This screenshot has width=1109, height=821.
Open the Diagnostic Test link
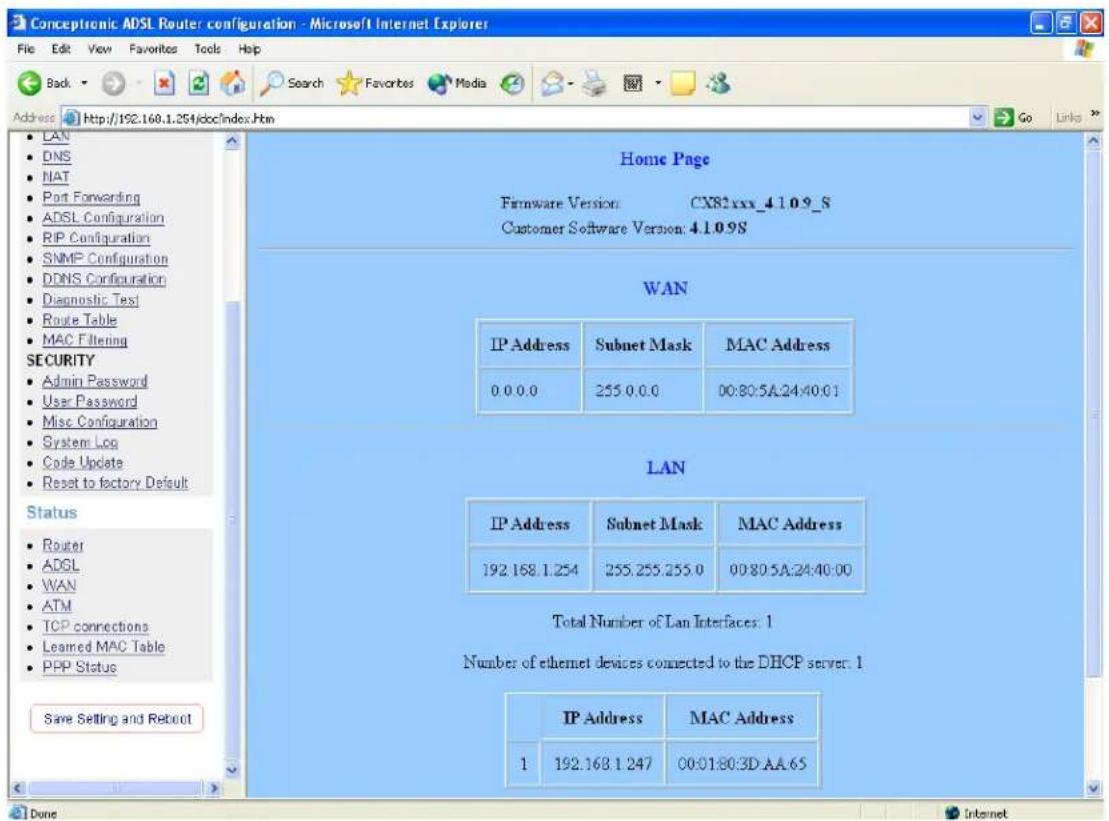(91, 300)
